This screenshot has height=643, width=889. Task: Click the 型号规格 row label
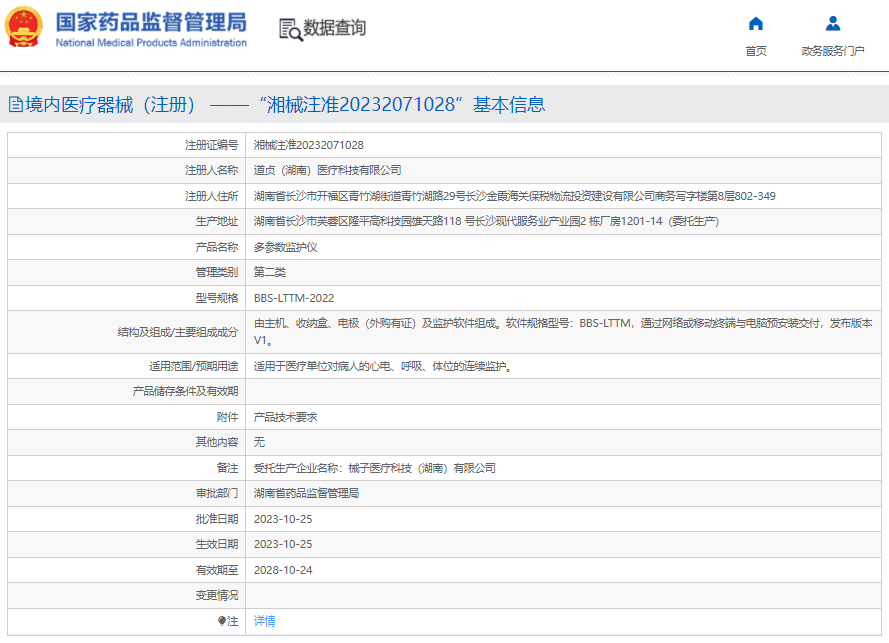[x=217, y=298]
